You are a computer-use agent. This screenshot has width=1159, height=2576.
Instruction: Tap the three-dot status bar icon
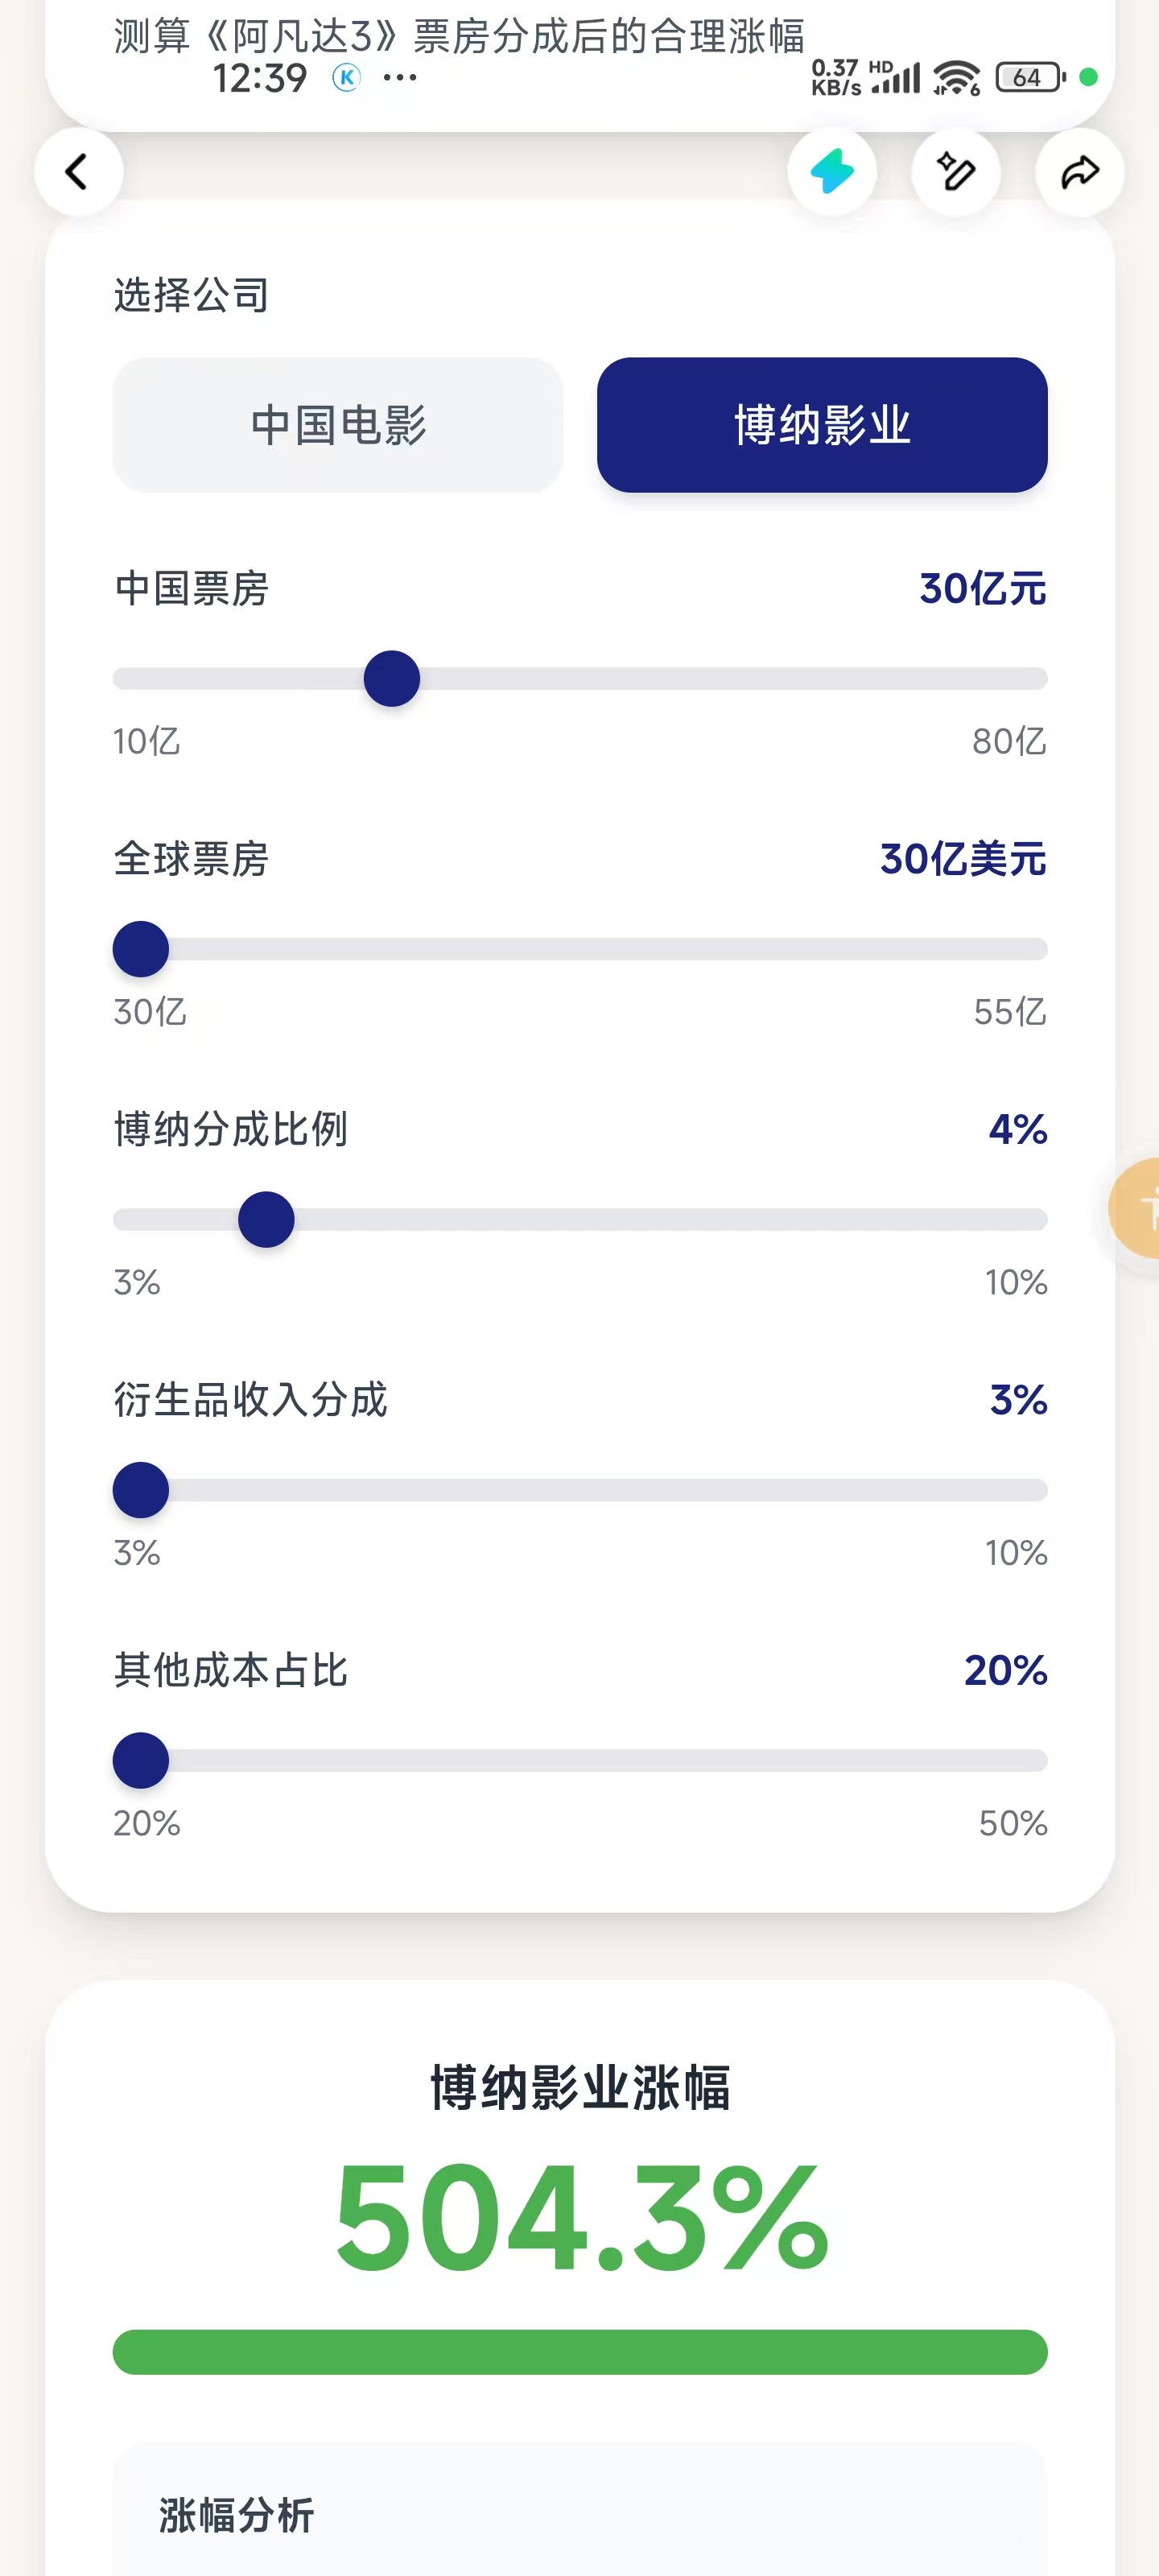[x=400, y=78]
